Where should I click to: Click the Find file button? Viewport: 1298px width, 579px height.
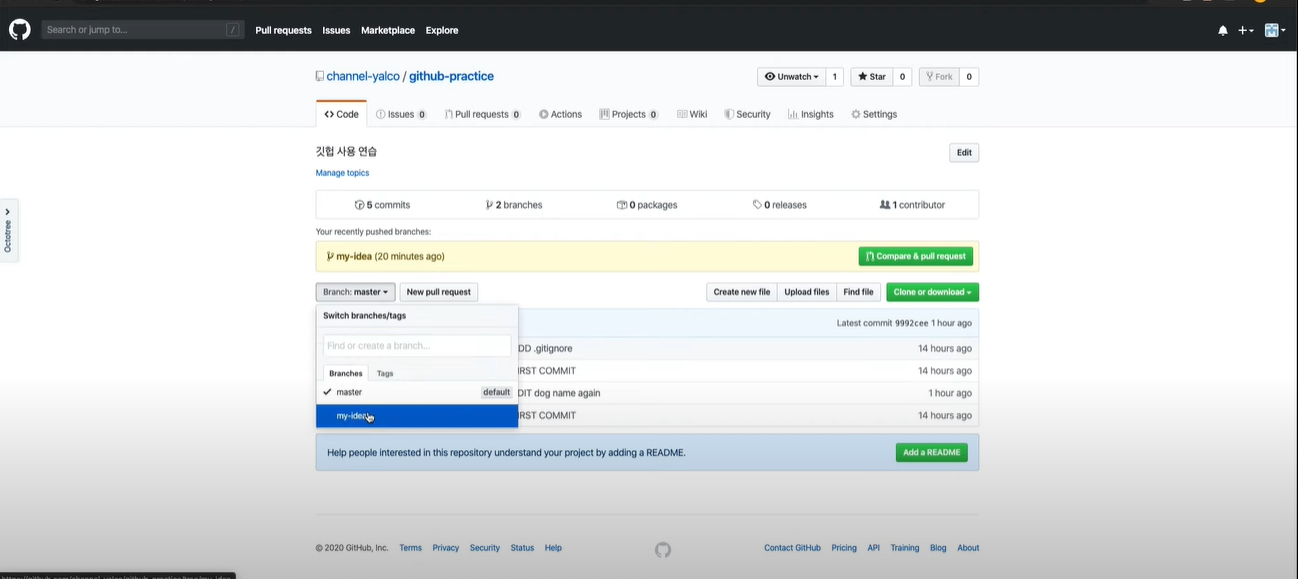click(858, 292)
